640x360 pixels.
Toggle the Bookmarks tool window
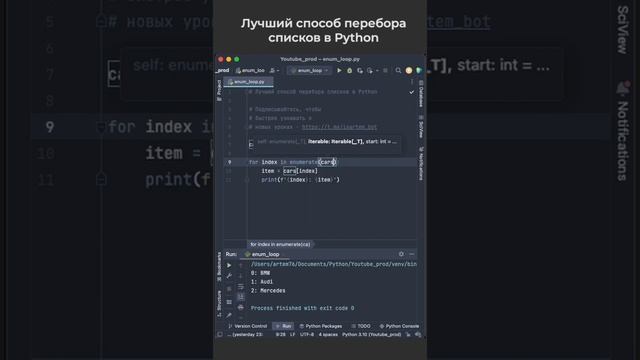tap(219, 267)
